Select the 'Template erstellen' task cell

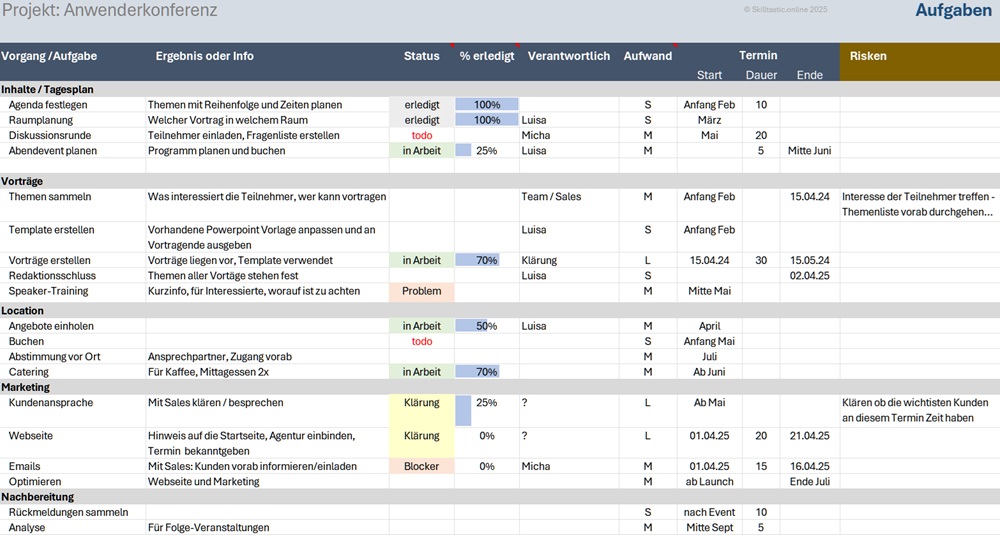(x=73, y=237)
